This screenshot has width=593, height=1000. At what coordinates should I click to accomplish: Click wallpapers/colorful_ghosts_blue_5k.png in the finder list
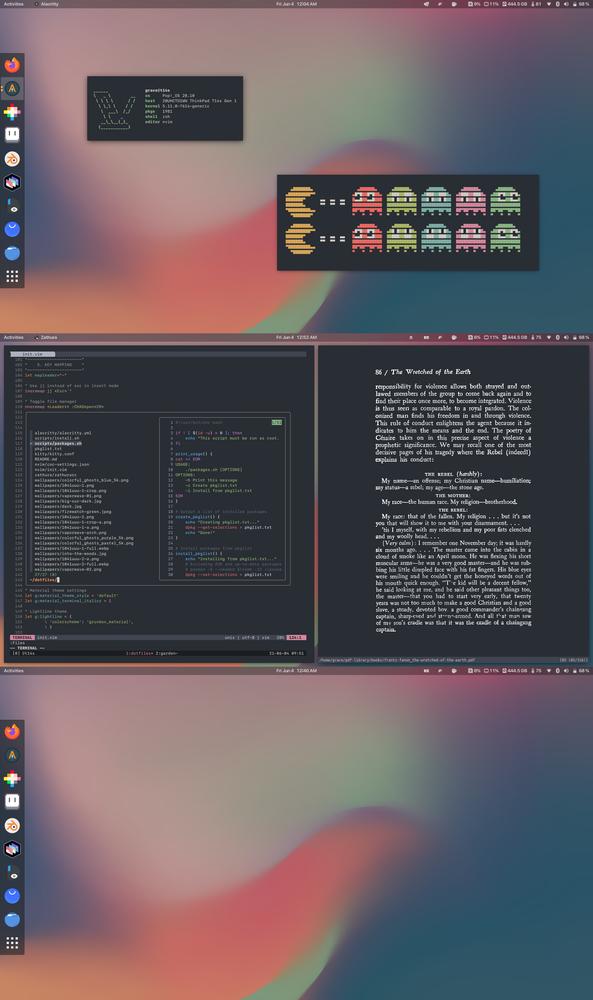coord(81,480)
